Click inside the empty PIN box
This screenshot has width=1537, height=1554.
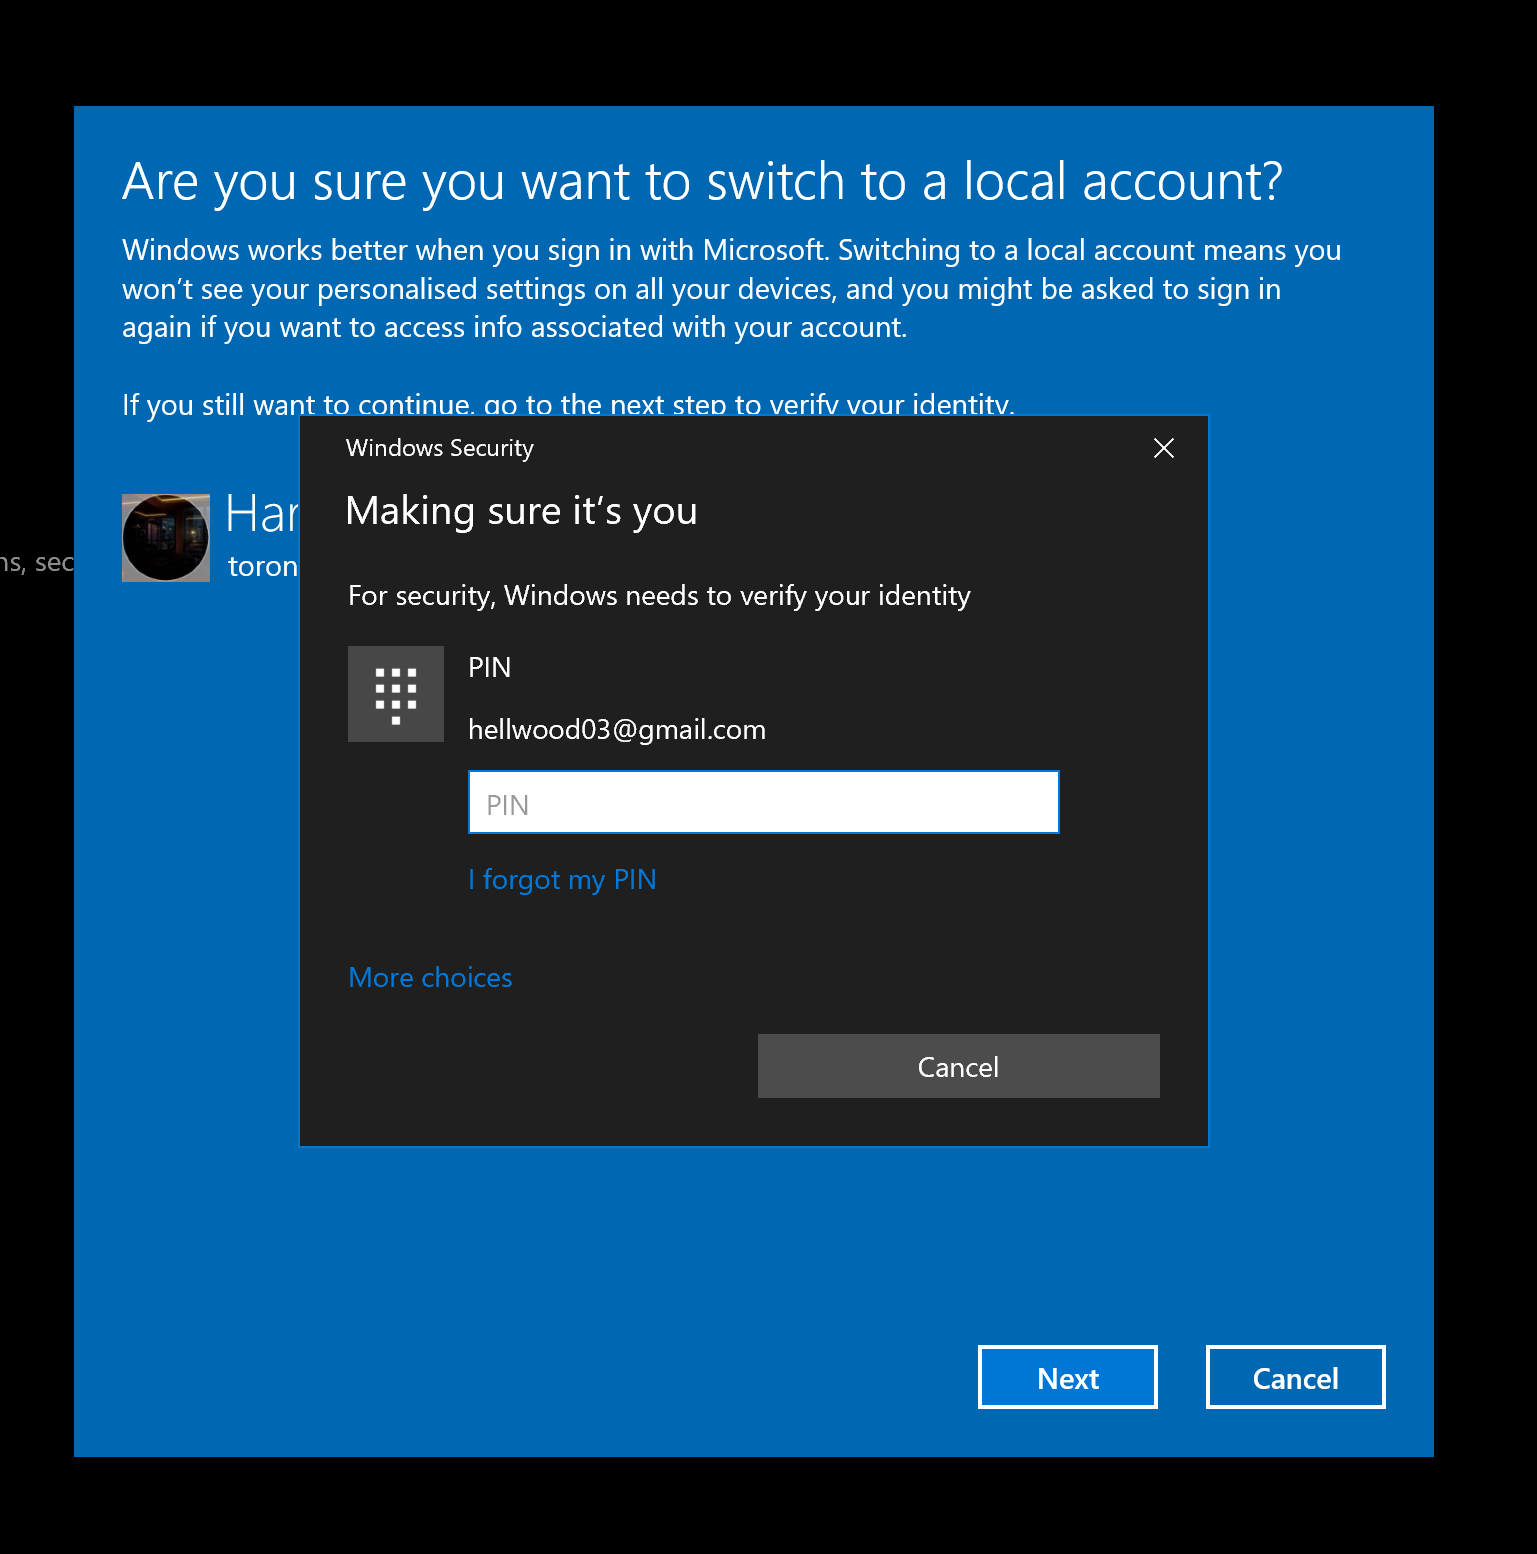point(763,802)
